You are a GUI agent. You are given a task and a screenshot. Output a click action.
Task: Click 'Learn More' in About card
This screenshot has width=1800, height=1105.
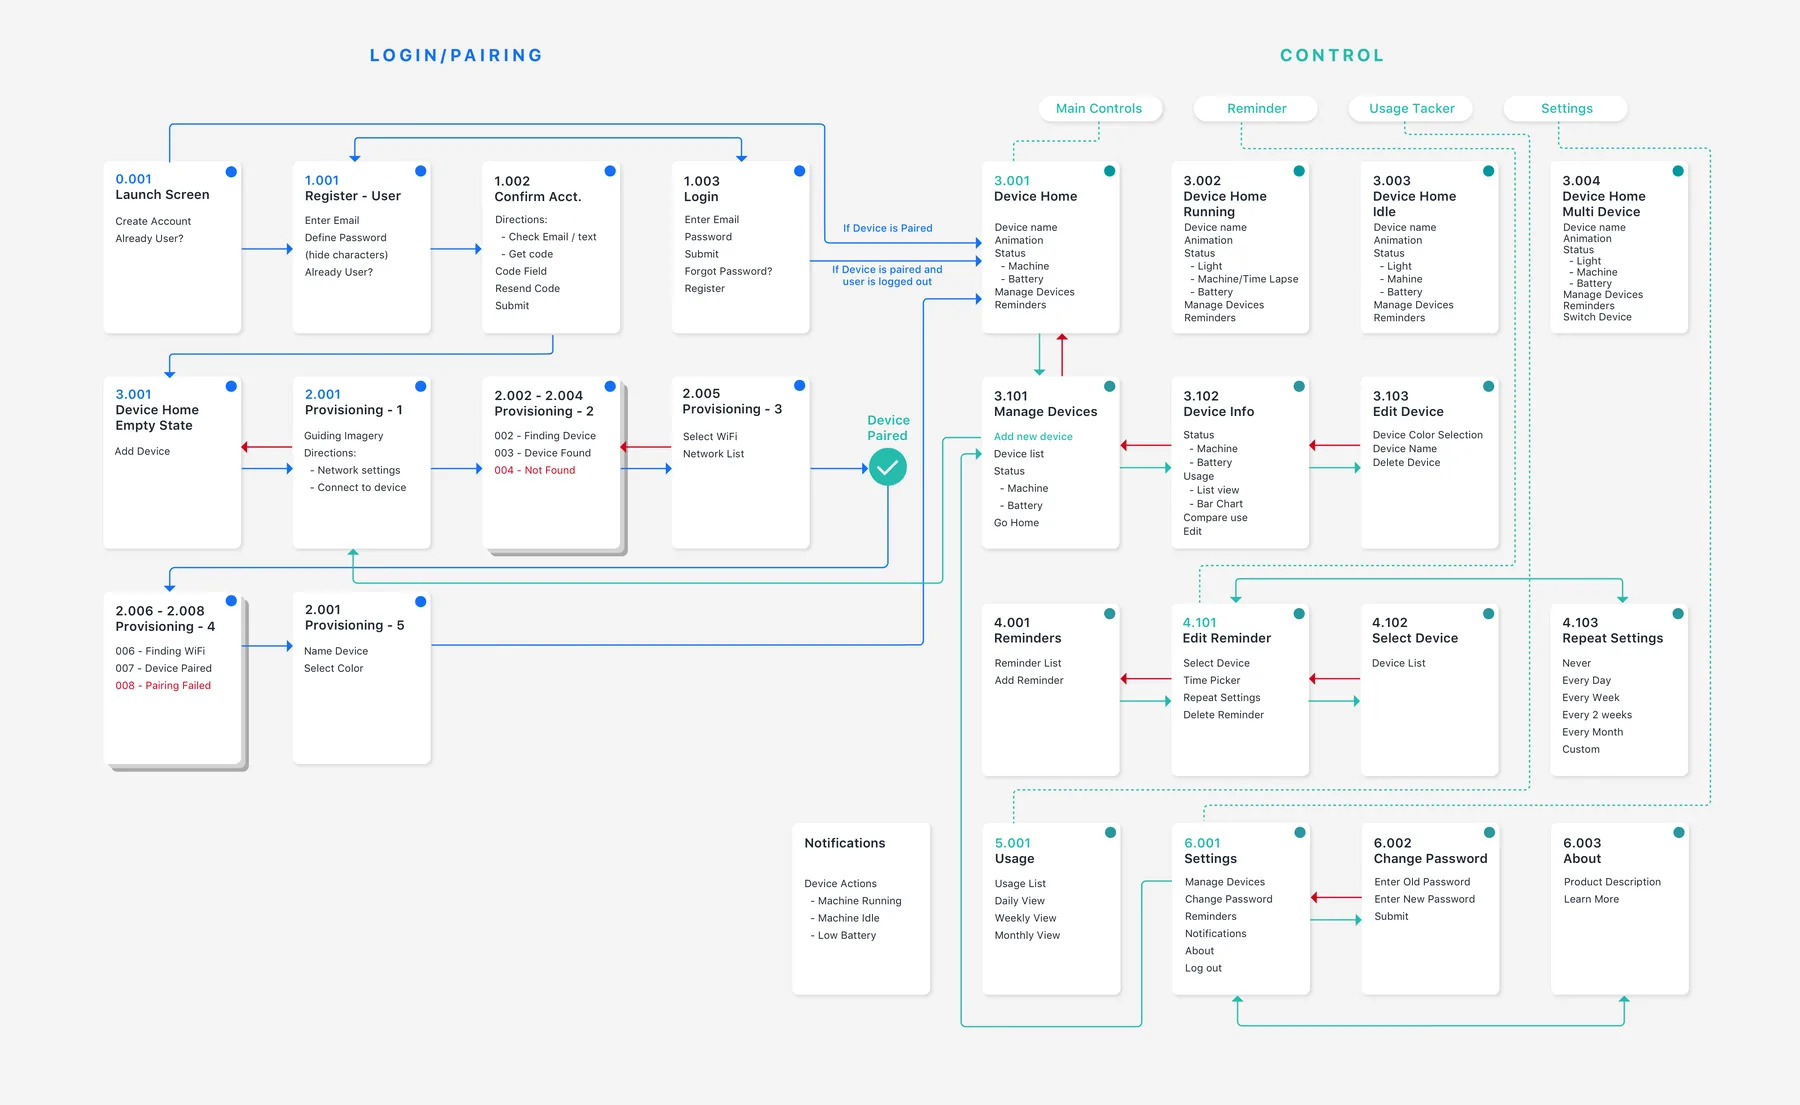pyautogui.click(x=1591, y=899)
